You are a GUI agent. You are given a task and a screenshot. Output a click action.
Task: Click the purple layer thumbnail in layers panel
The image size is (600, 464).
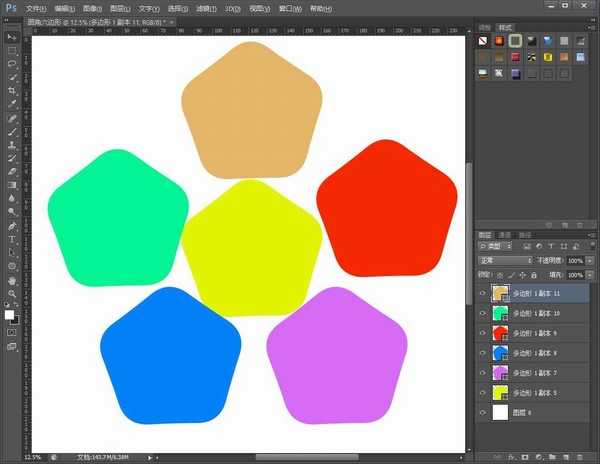tap(501, 372)
